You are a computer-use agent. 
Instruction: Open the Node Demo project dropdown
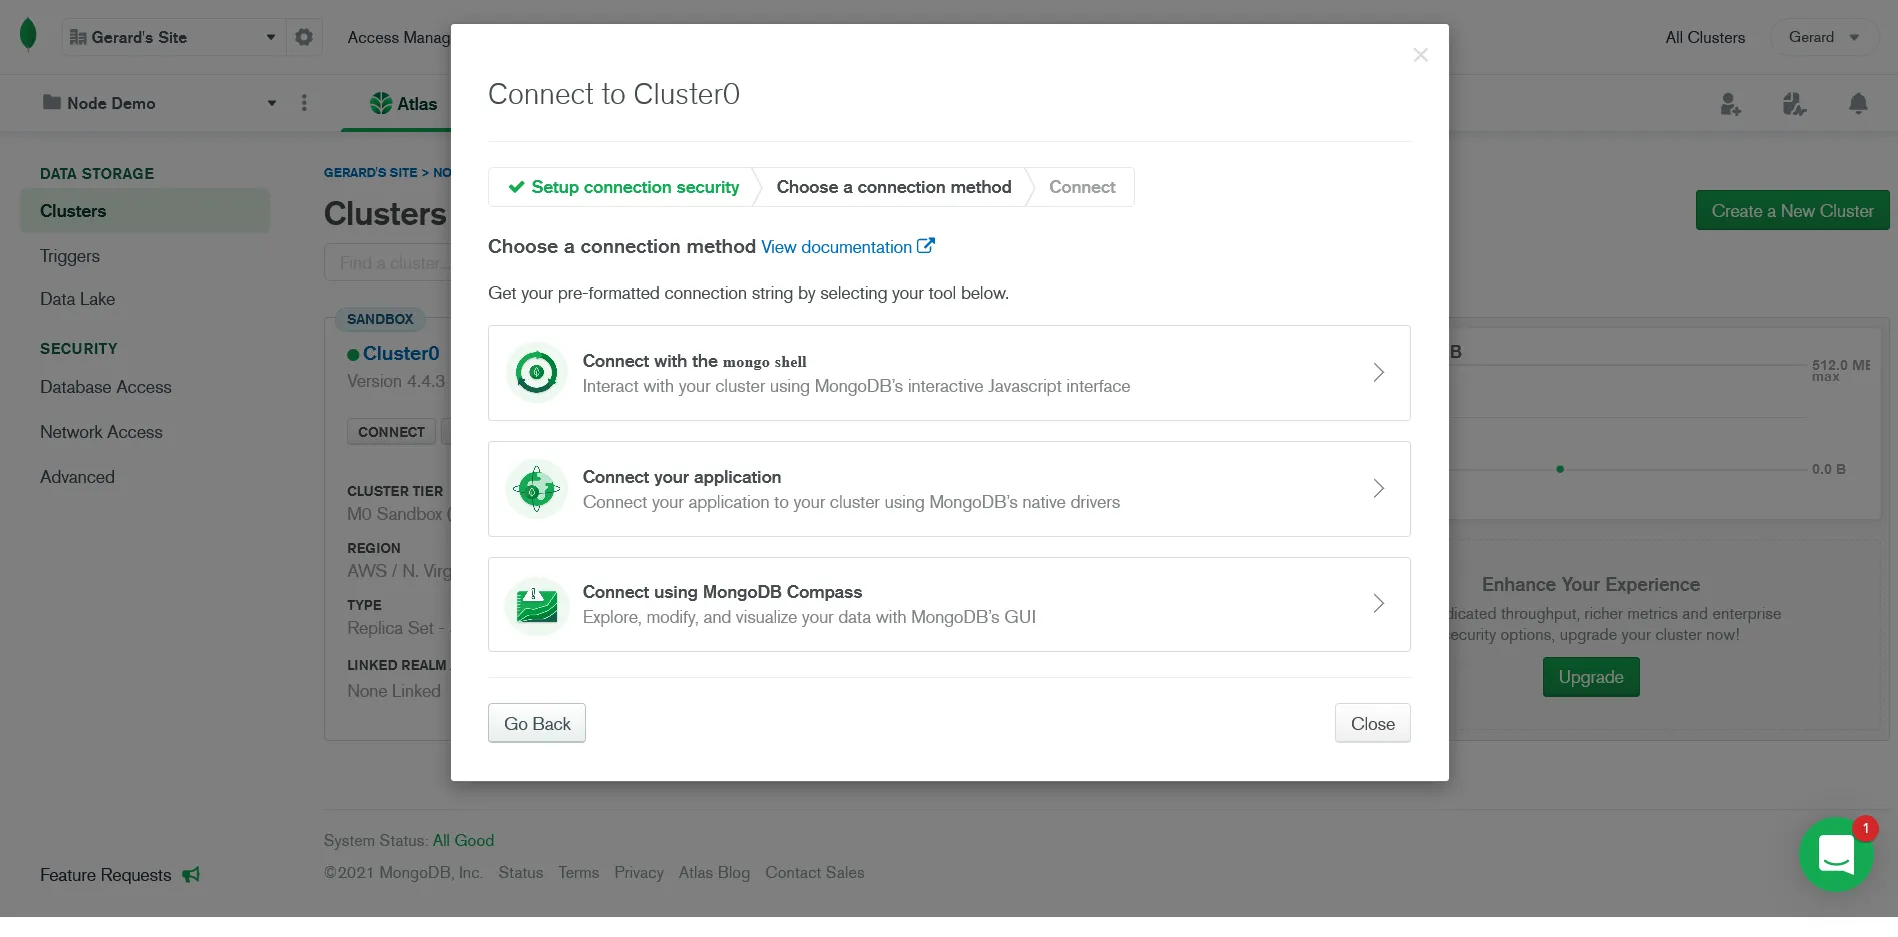[x=159, y=103]
